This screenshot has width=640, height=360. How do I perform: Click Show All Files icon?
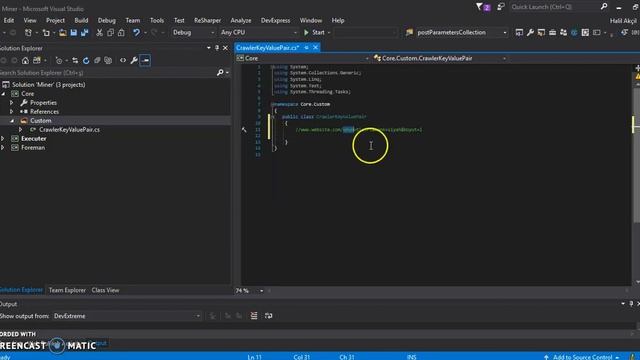[x=108, y=60]
